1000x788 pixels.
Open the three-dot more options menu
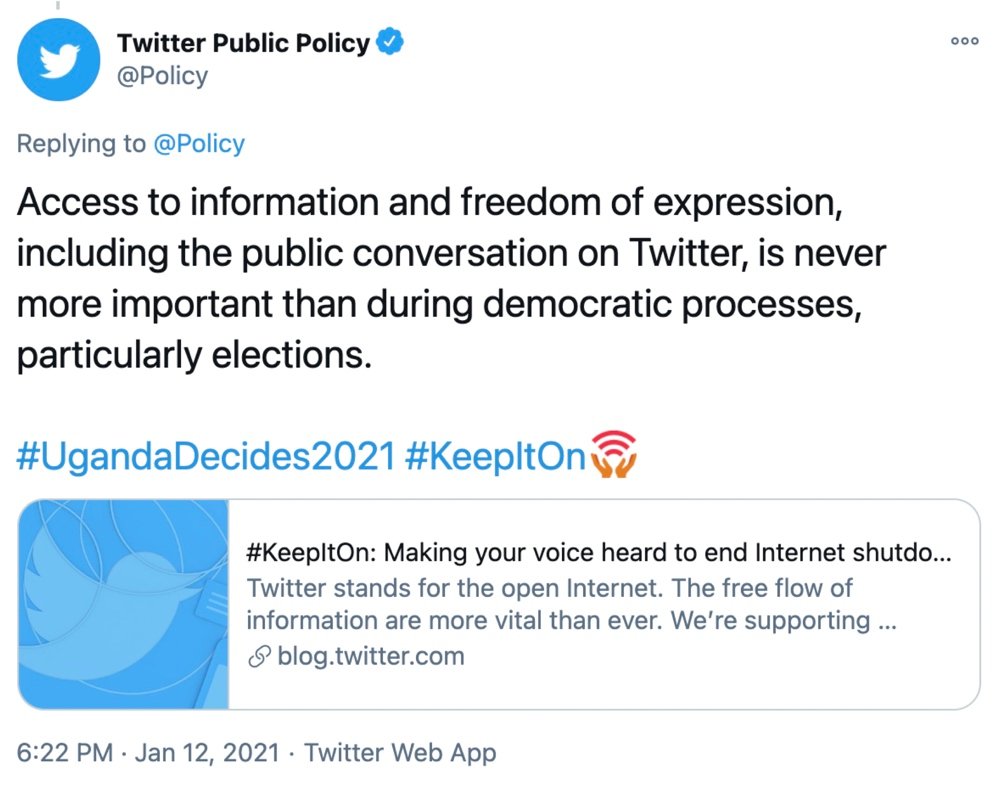tap(964, 42)
